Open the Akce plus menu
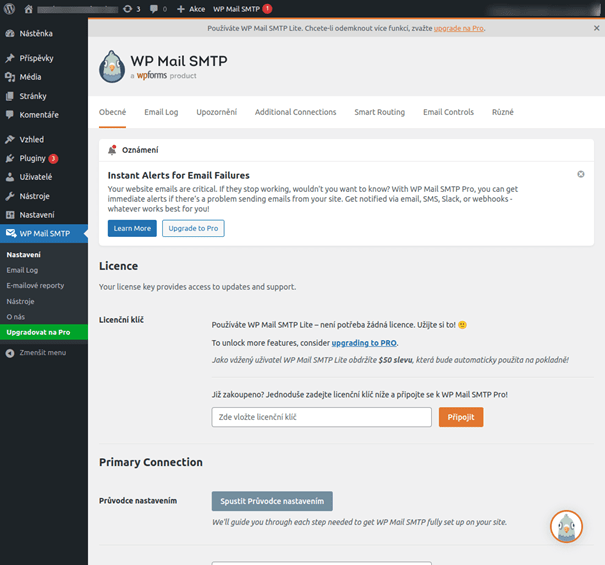The width and height of the screenshot is (605, 565). click(191, 9)
